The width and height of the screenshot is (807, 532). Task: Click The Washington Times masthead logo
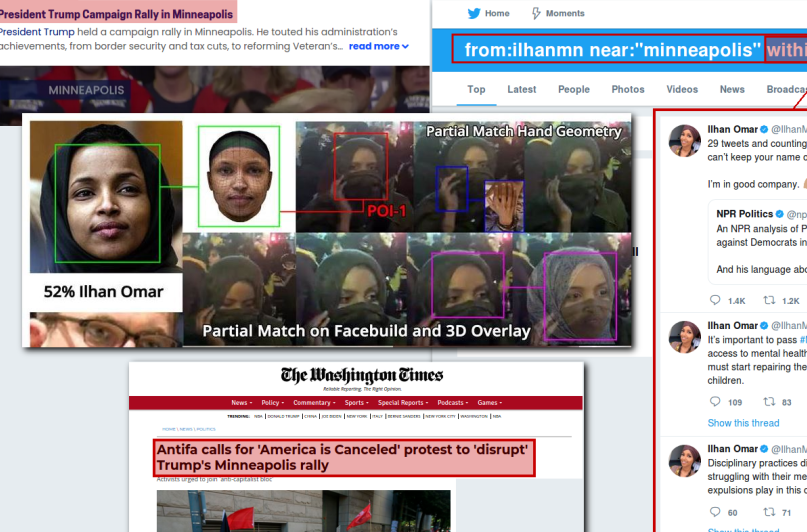(362, 376)
